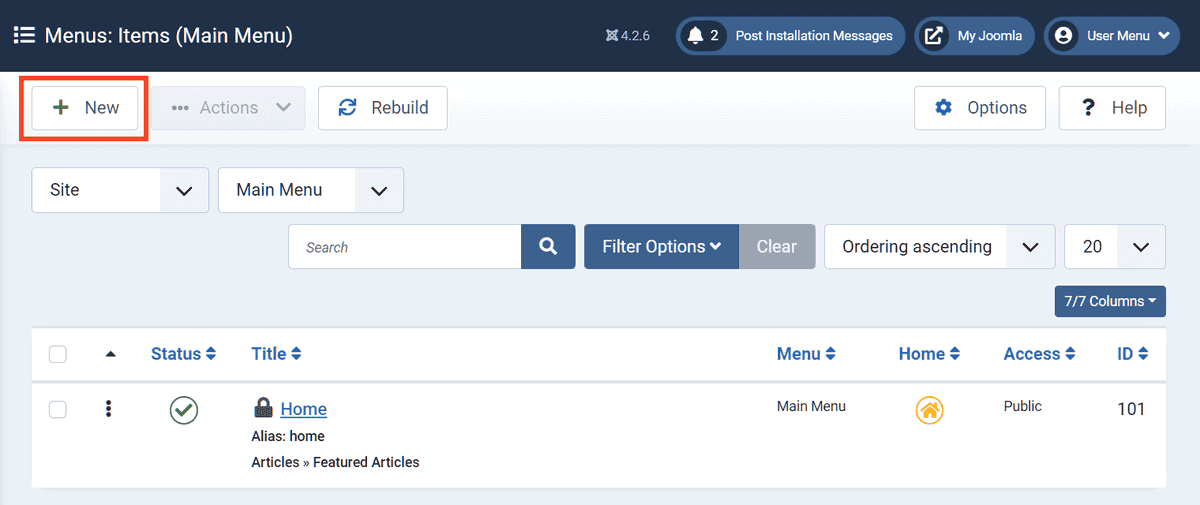Screen dimensions: 1200x505
Task: Click 'Articles » Featured Articles' text
Action: pos(335,462)
